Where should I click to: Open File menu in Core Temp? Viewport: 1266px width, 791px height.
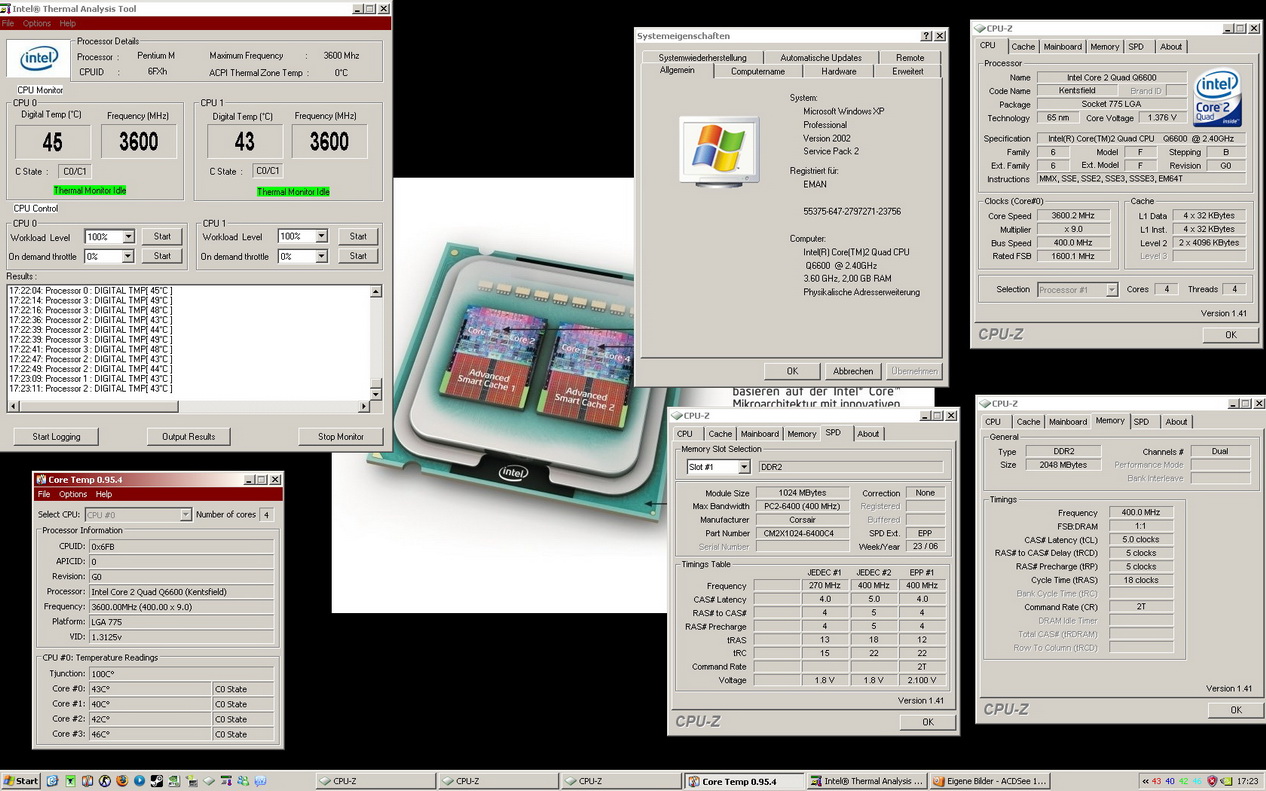(44, 494)
